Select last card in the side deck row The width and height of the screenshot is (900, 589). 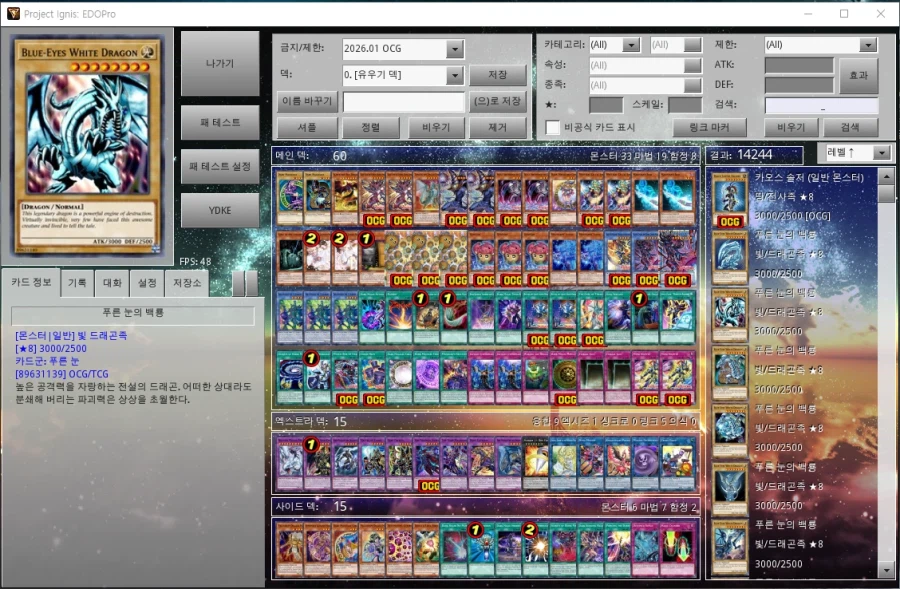pos(680,545)
